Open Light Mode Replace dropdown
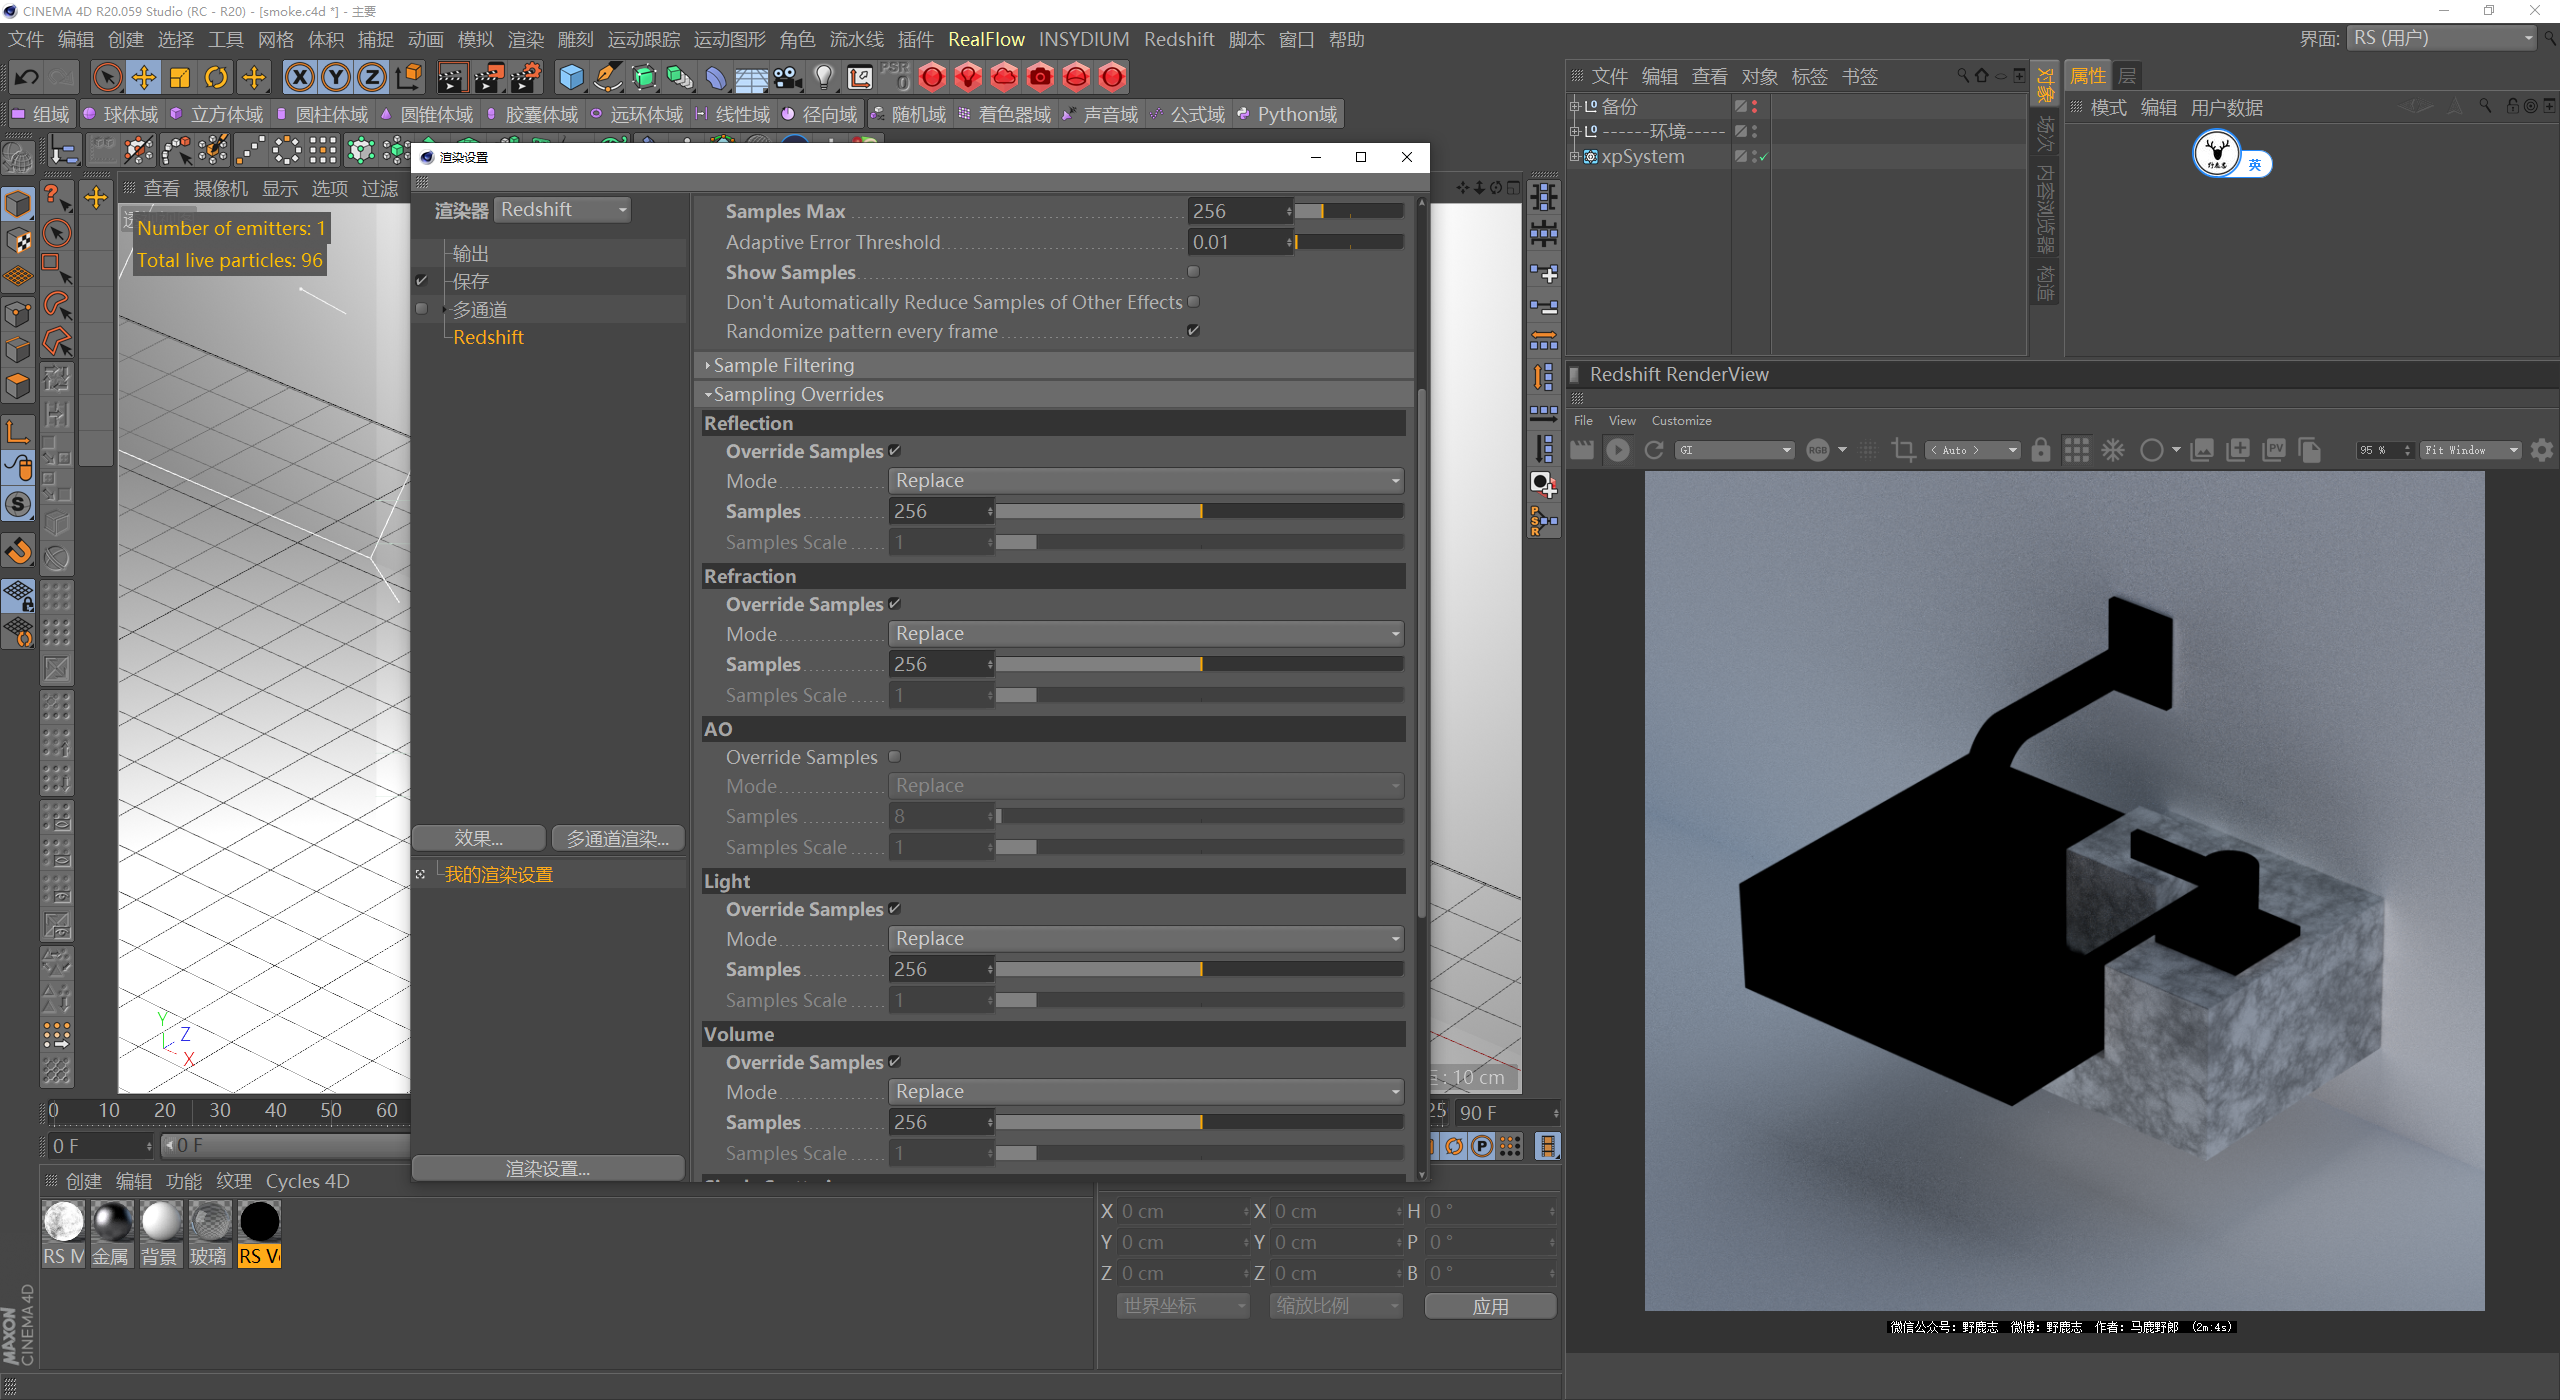 click(x=1146, y=939)
